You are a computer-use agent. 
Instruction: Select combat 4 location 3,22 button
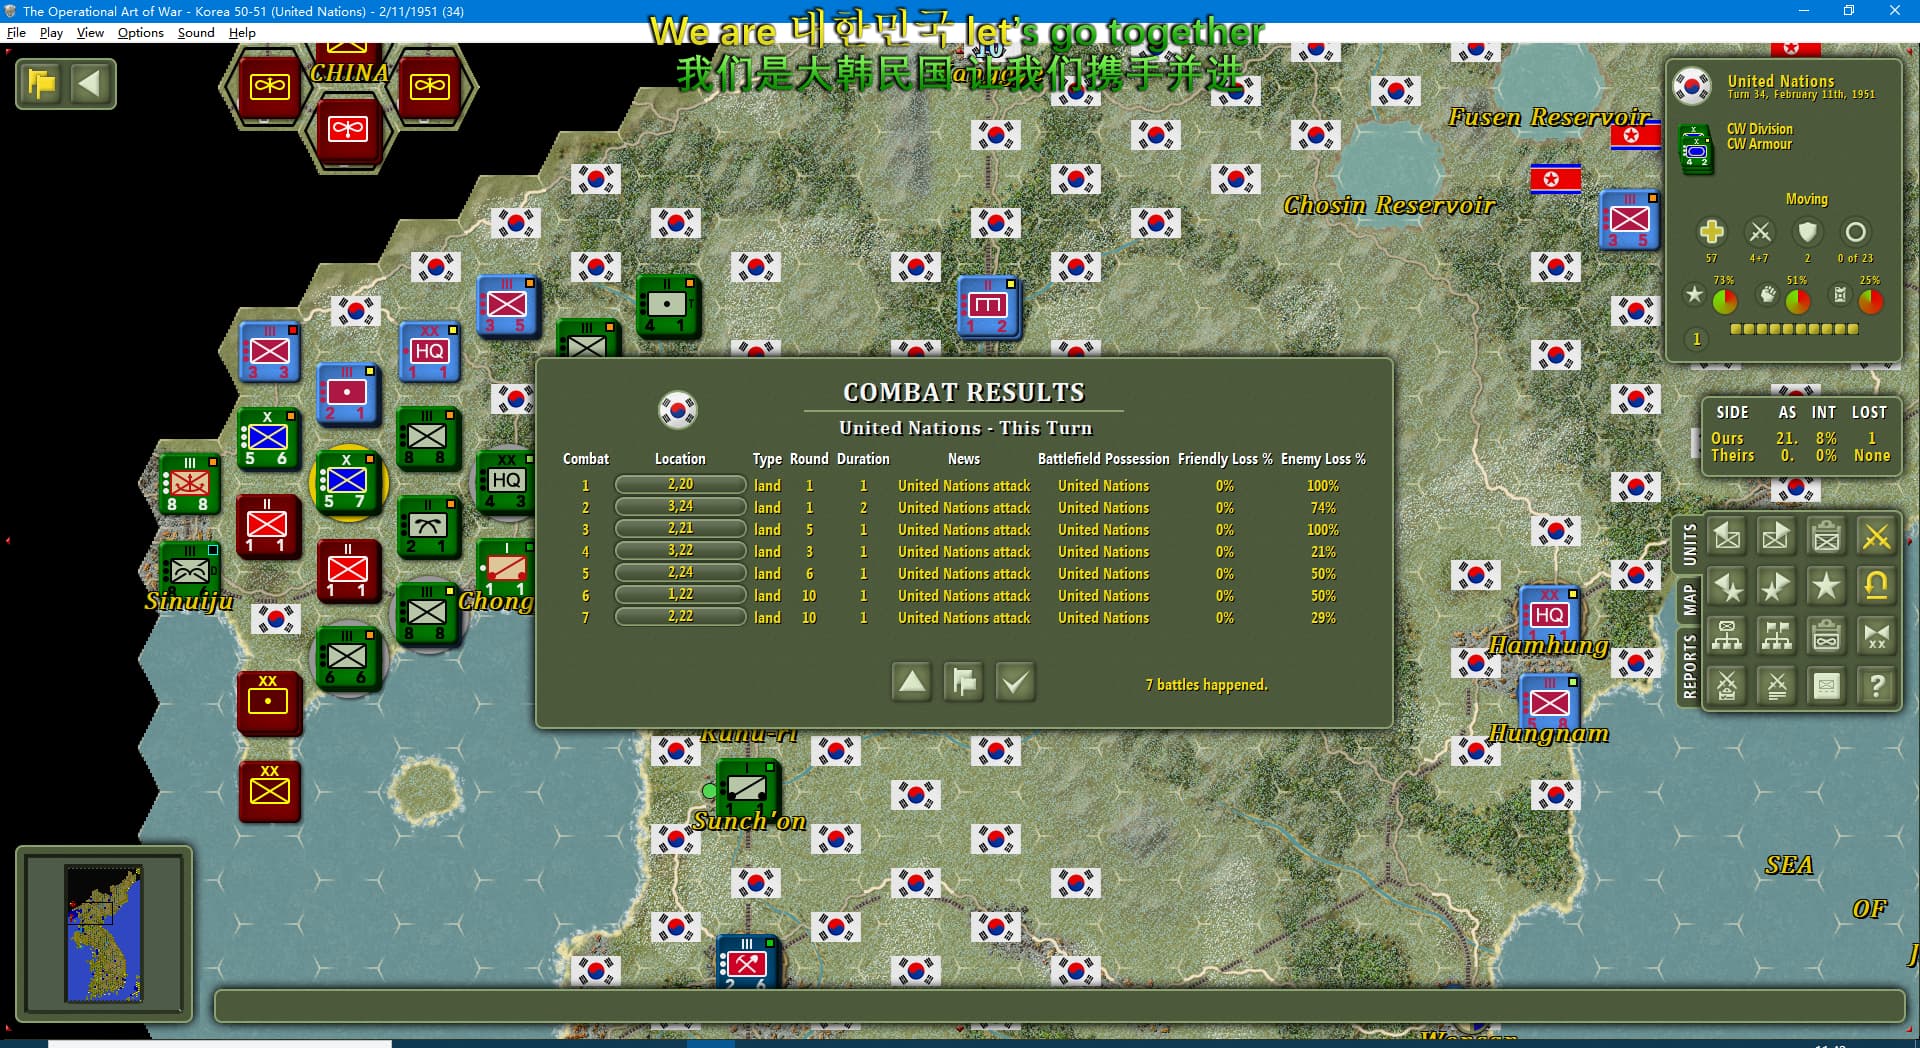[x=680, y=551]
